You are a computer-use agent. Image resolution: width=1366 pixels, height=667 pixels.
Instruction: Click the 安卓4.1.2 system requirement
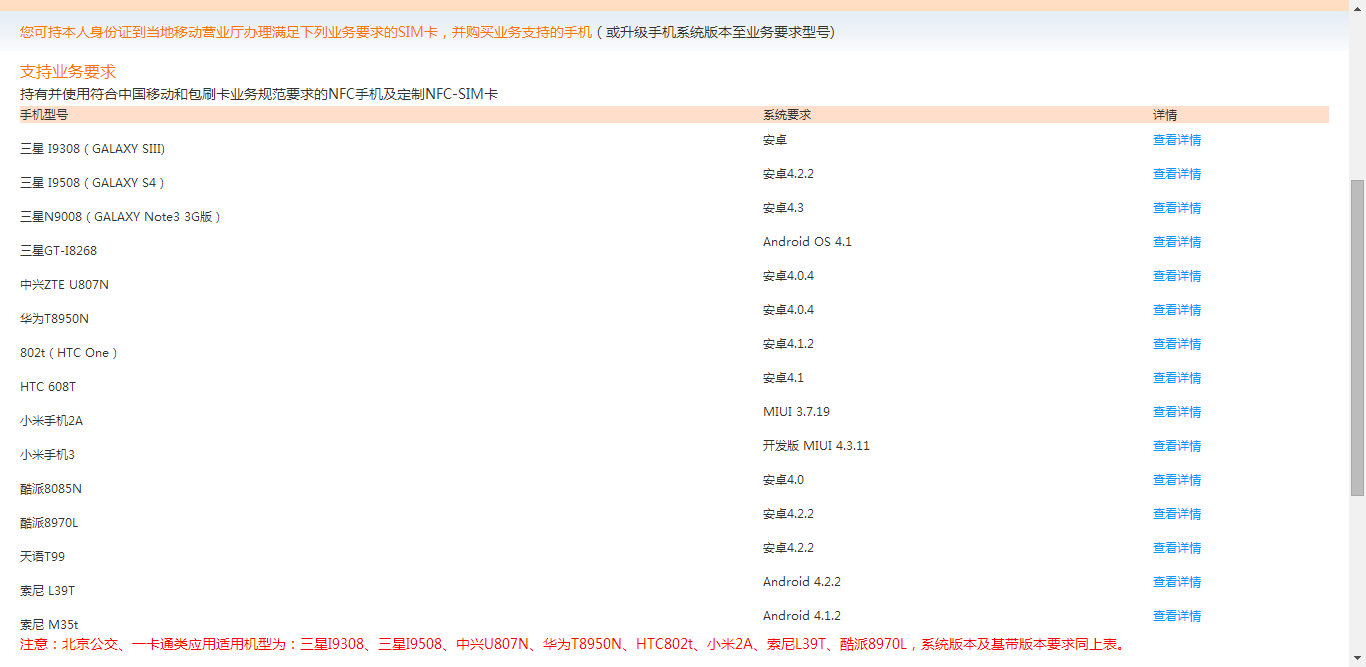coord(788,344)
